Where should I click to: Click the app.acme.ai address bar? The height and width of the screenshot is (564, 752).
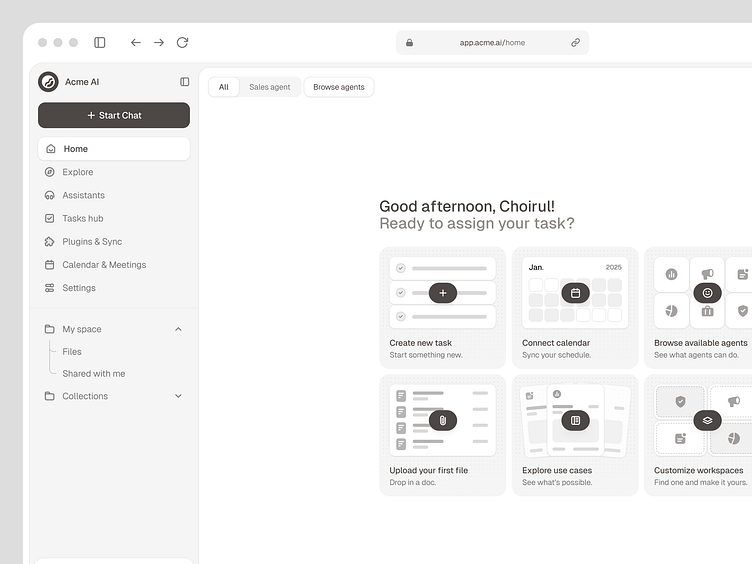[x=491, y=43]
